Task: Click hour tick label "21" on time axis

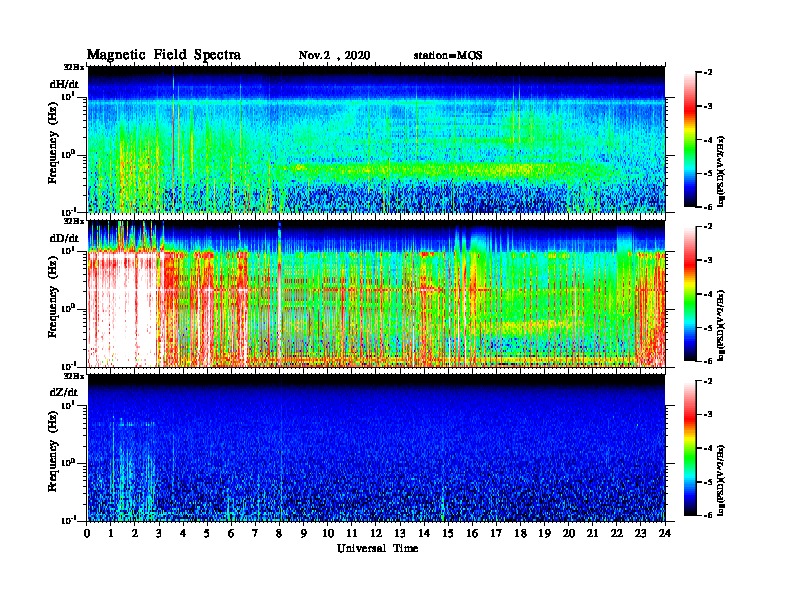Action: tap(592, 534)
